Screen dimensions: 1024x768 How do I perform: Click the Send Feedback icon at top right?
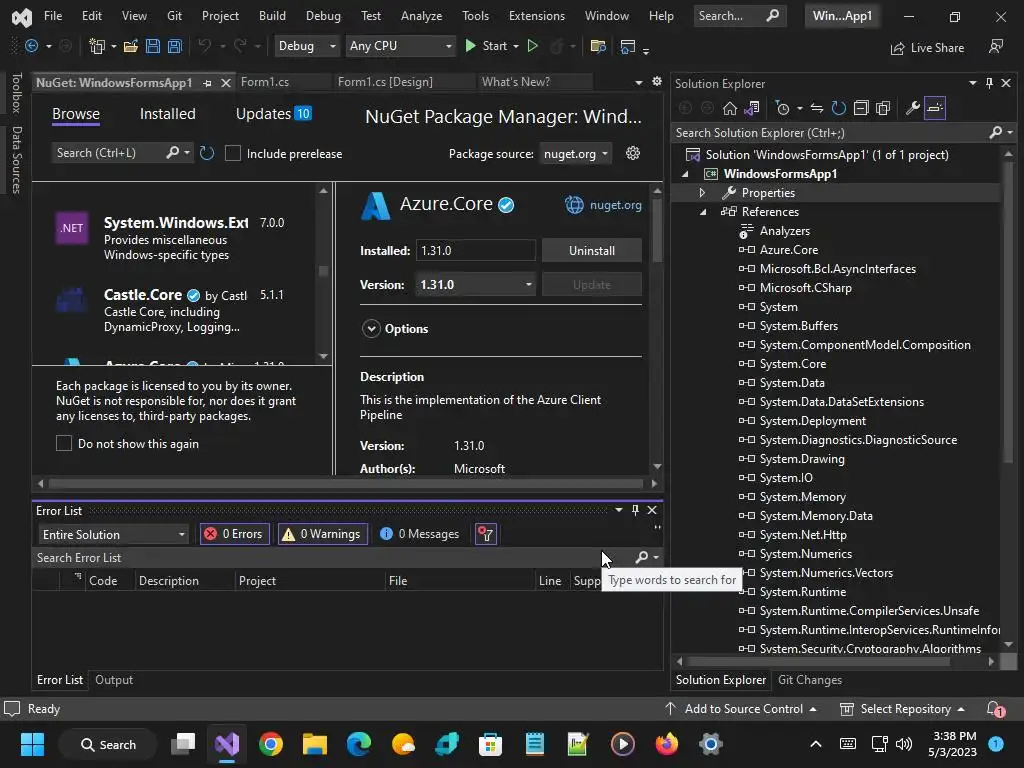pos(996,47)
